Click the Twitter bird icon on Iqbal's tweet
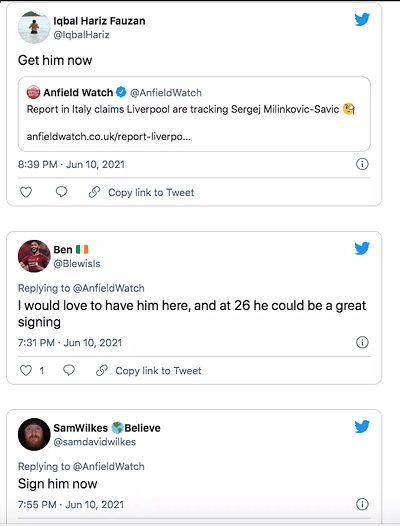This screenshot has height=526, width=400. click(x=362, y=19)
